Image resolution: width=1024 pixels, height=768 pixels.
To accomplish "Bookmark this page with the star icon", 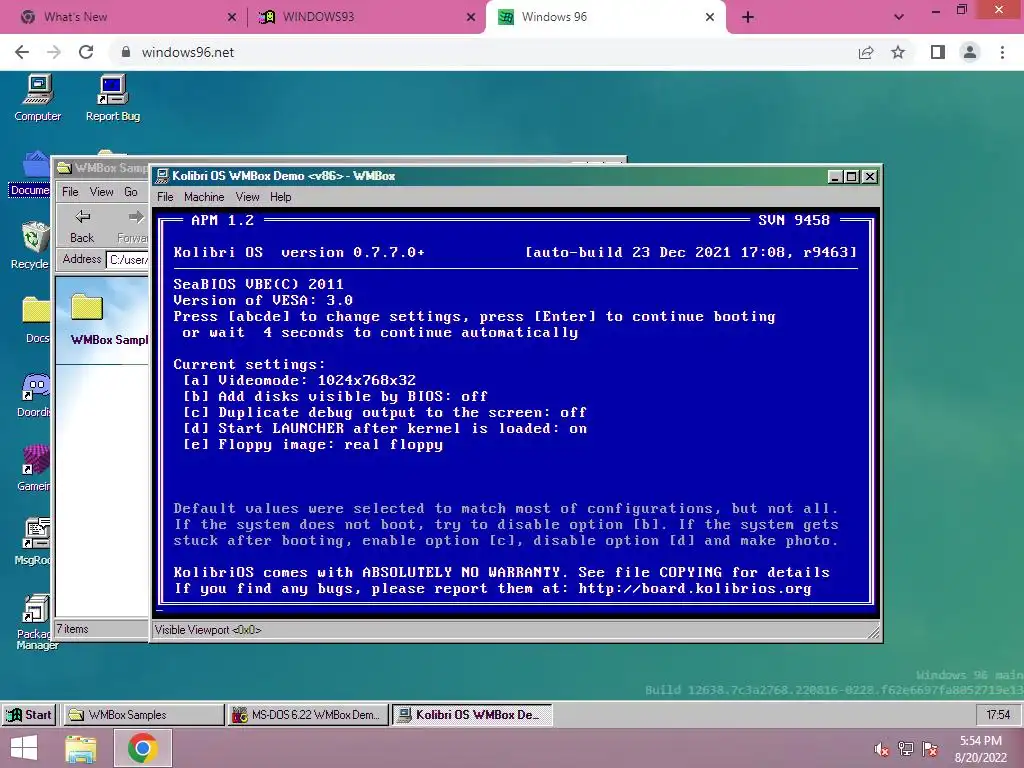I will 898,52.
